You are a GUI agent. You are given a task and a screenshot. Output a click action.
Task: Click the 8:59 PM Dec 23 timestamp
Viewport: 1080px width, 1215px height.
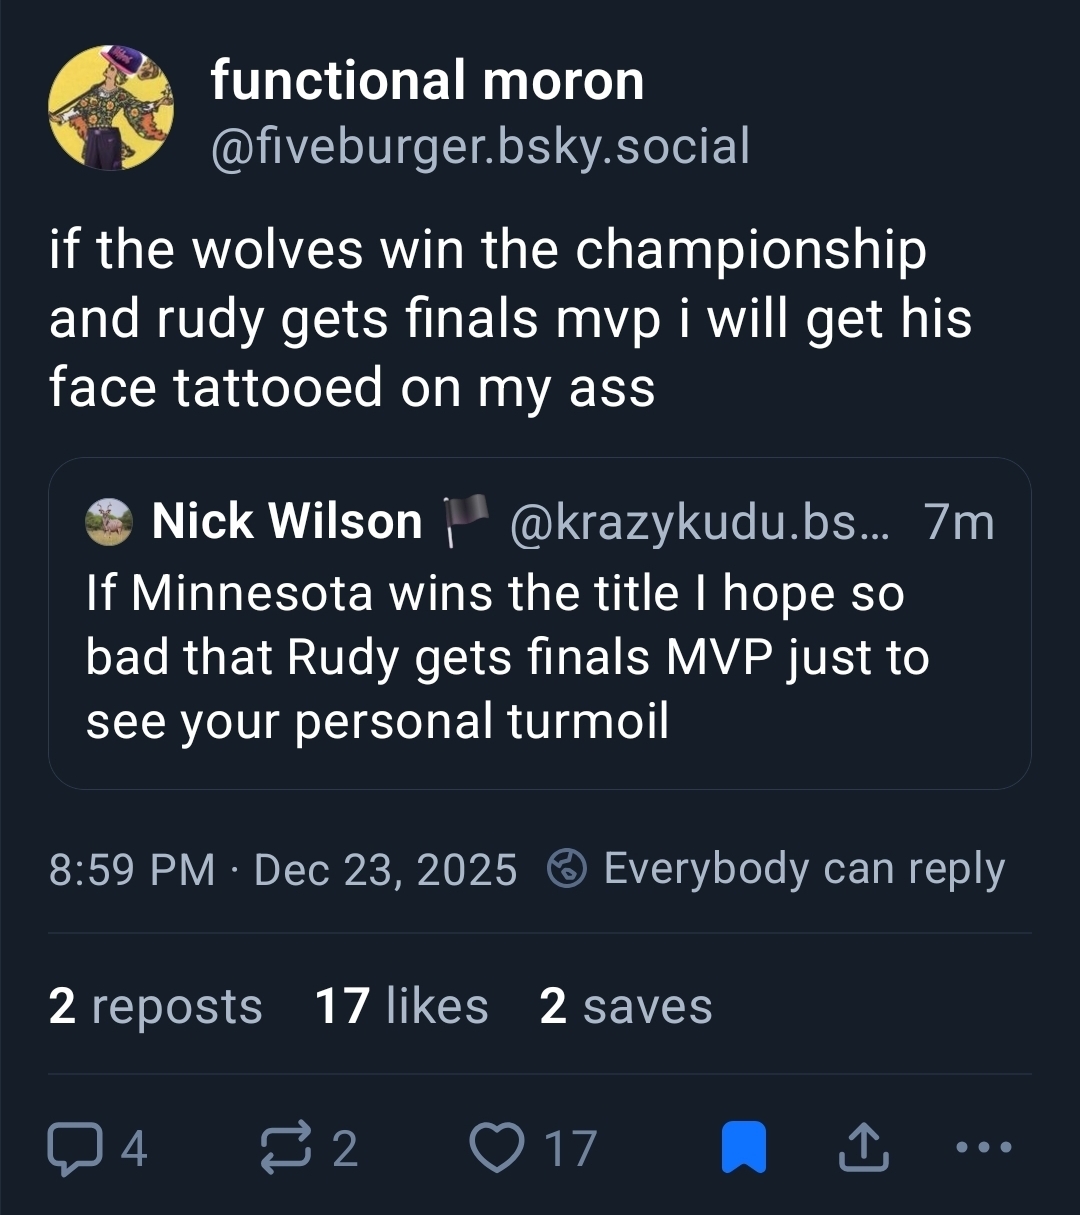pos(282,869)
